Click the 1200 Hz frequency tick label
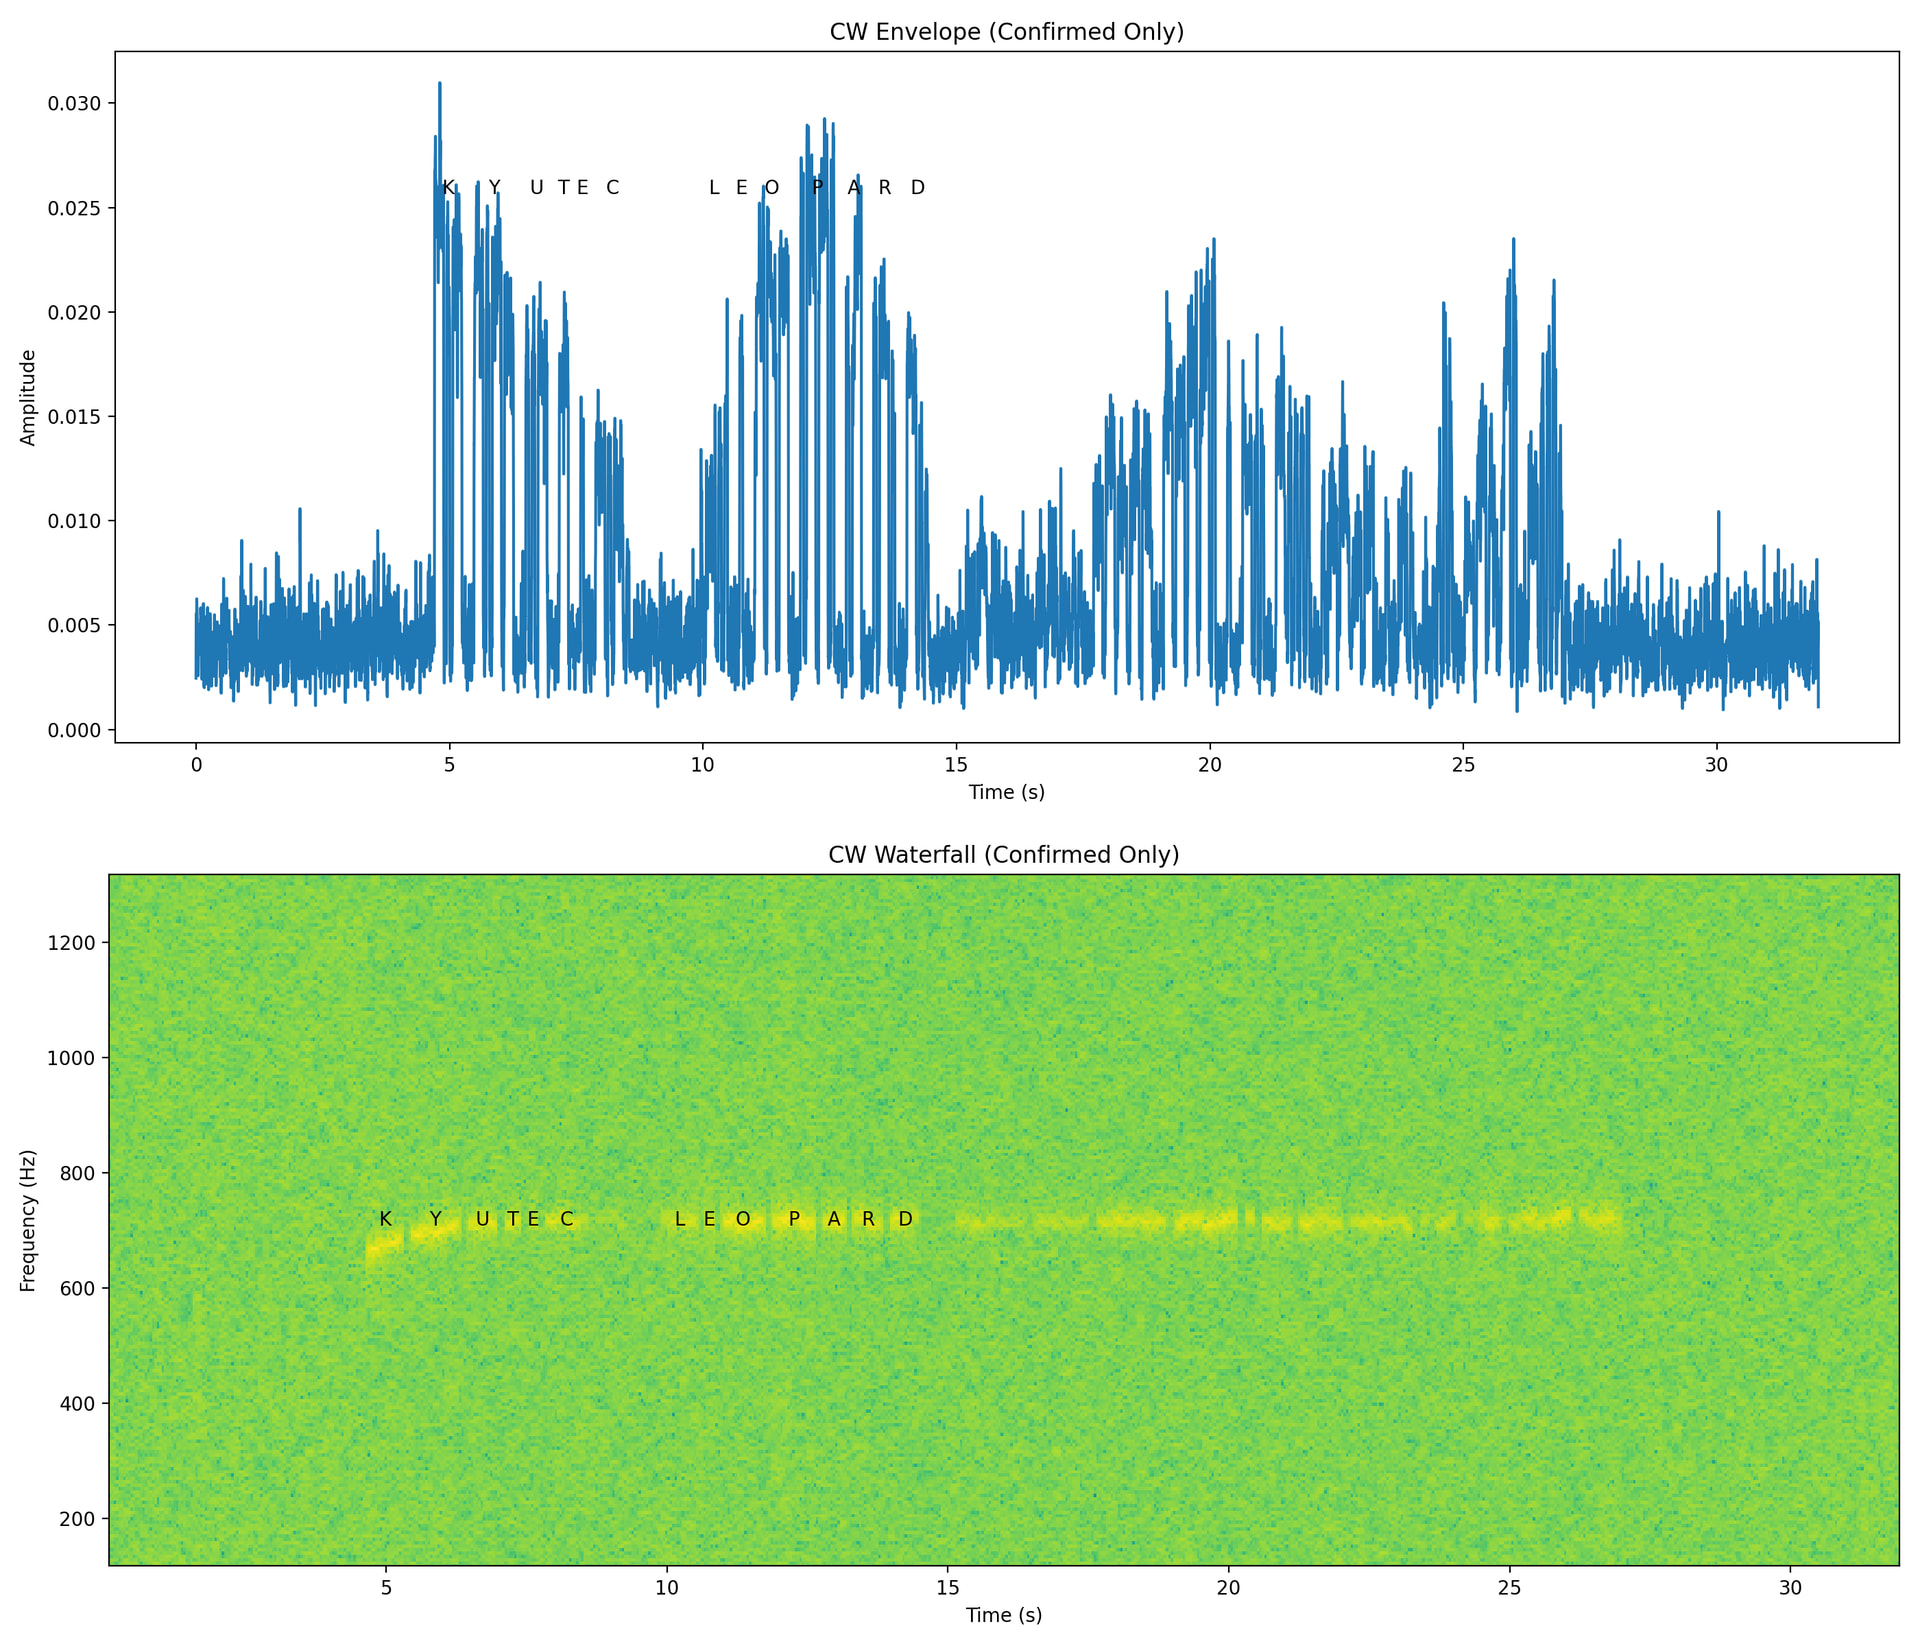Screen dimensions: 1920x1646 pos(70,943)
